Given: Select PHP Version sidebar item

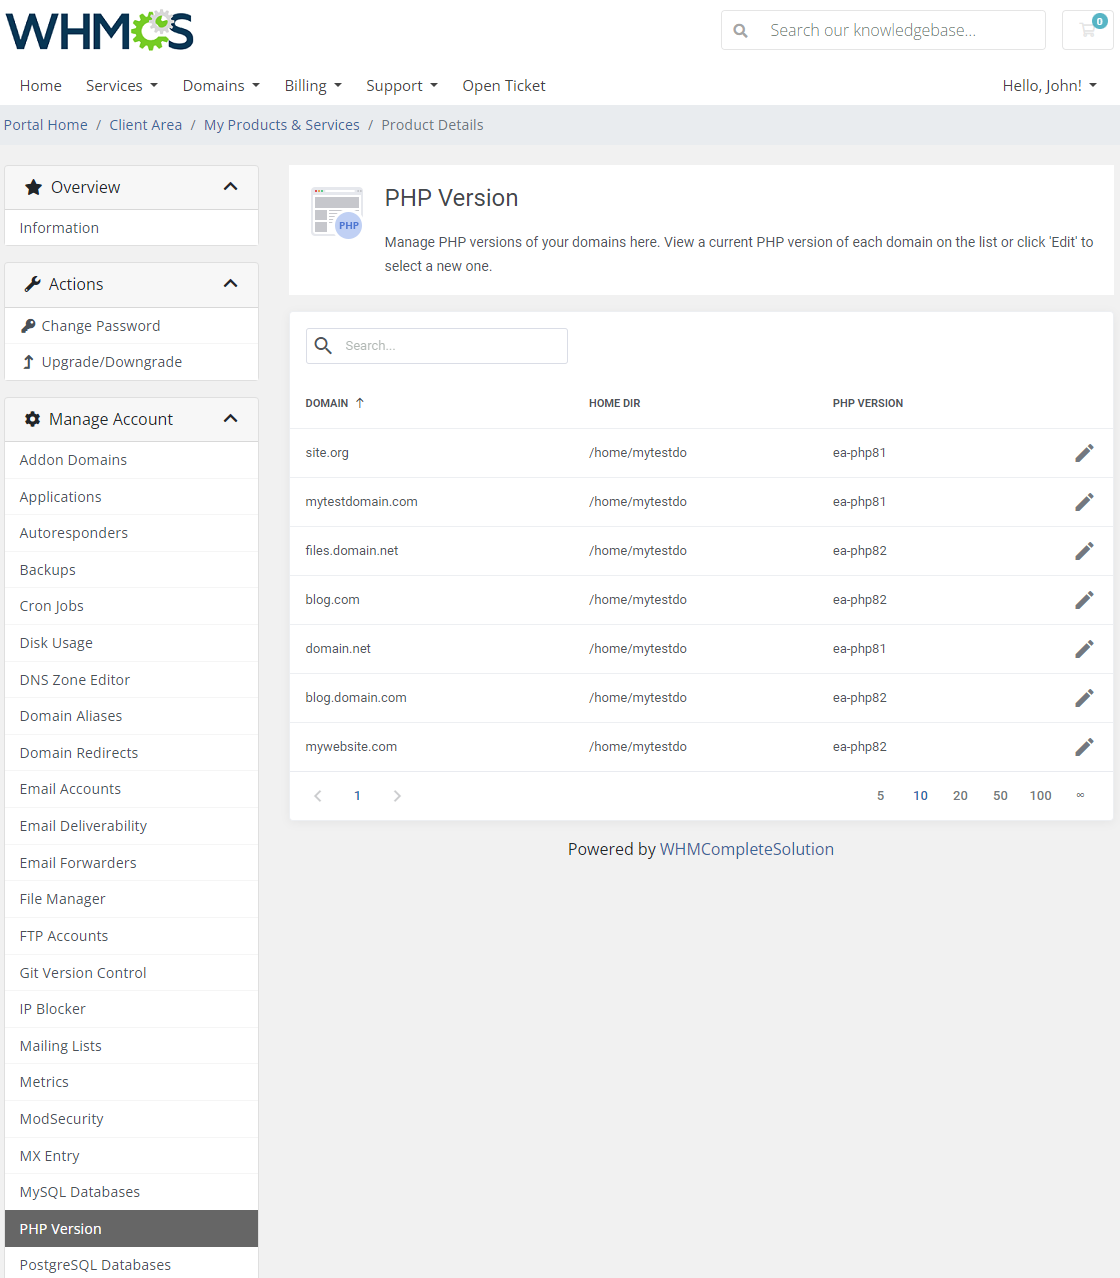Looking at the screenshot, I should coord(131,1229).
